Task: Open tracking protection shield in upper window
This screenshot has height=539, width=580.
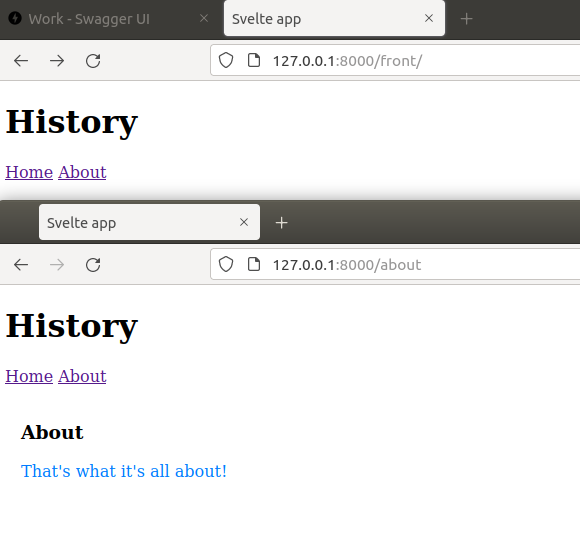Action: click(x=226, y=60)
